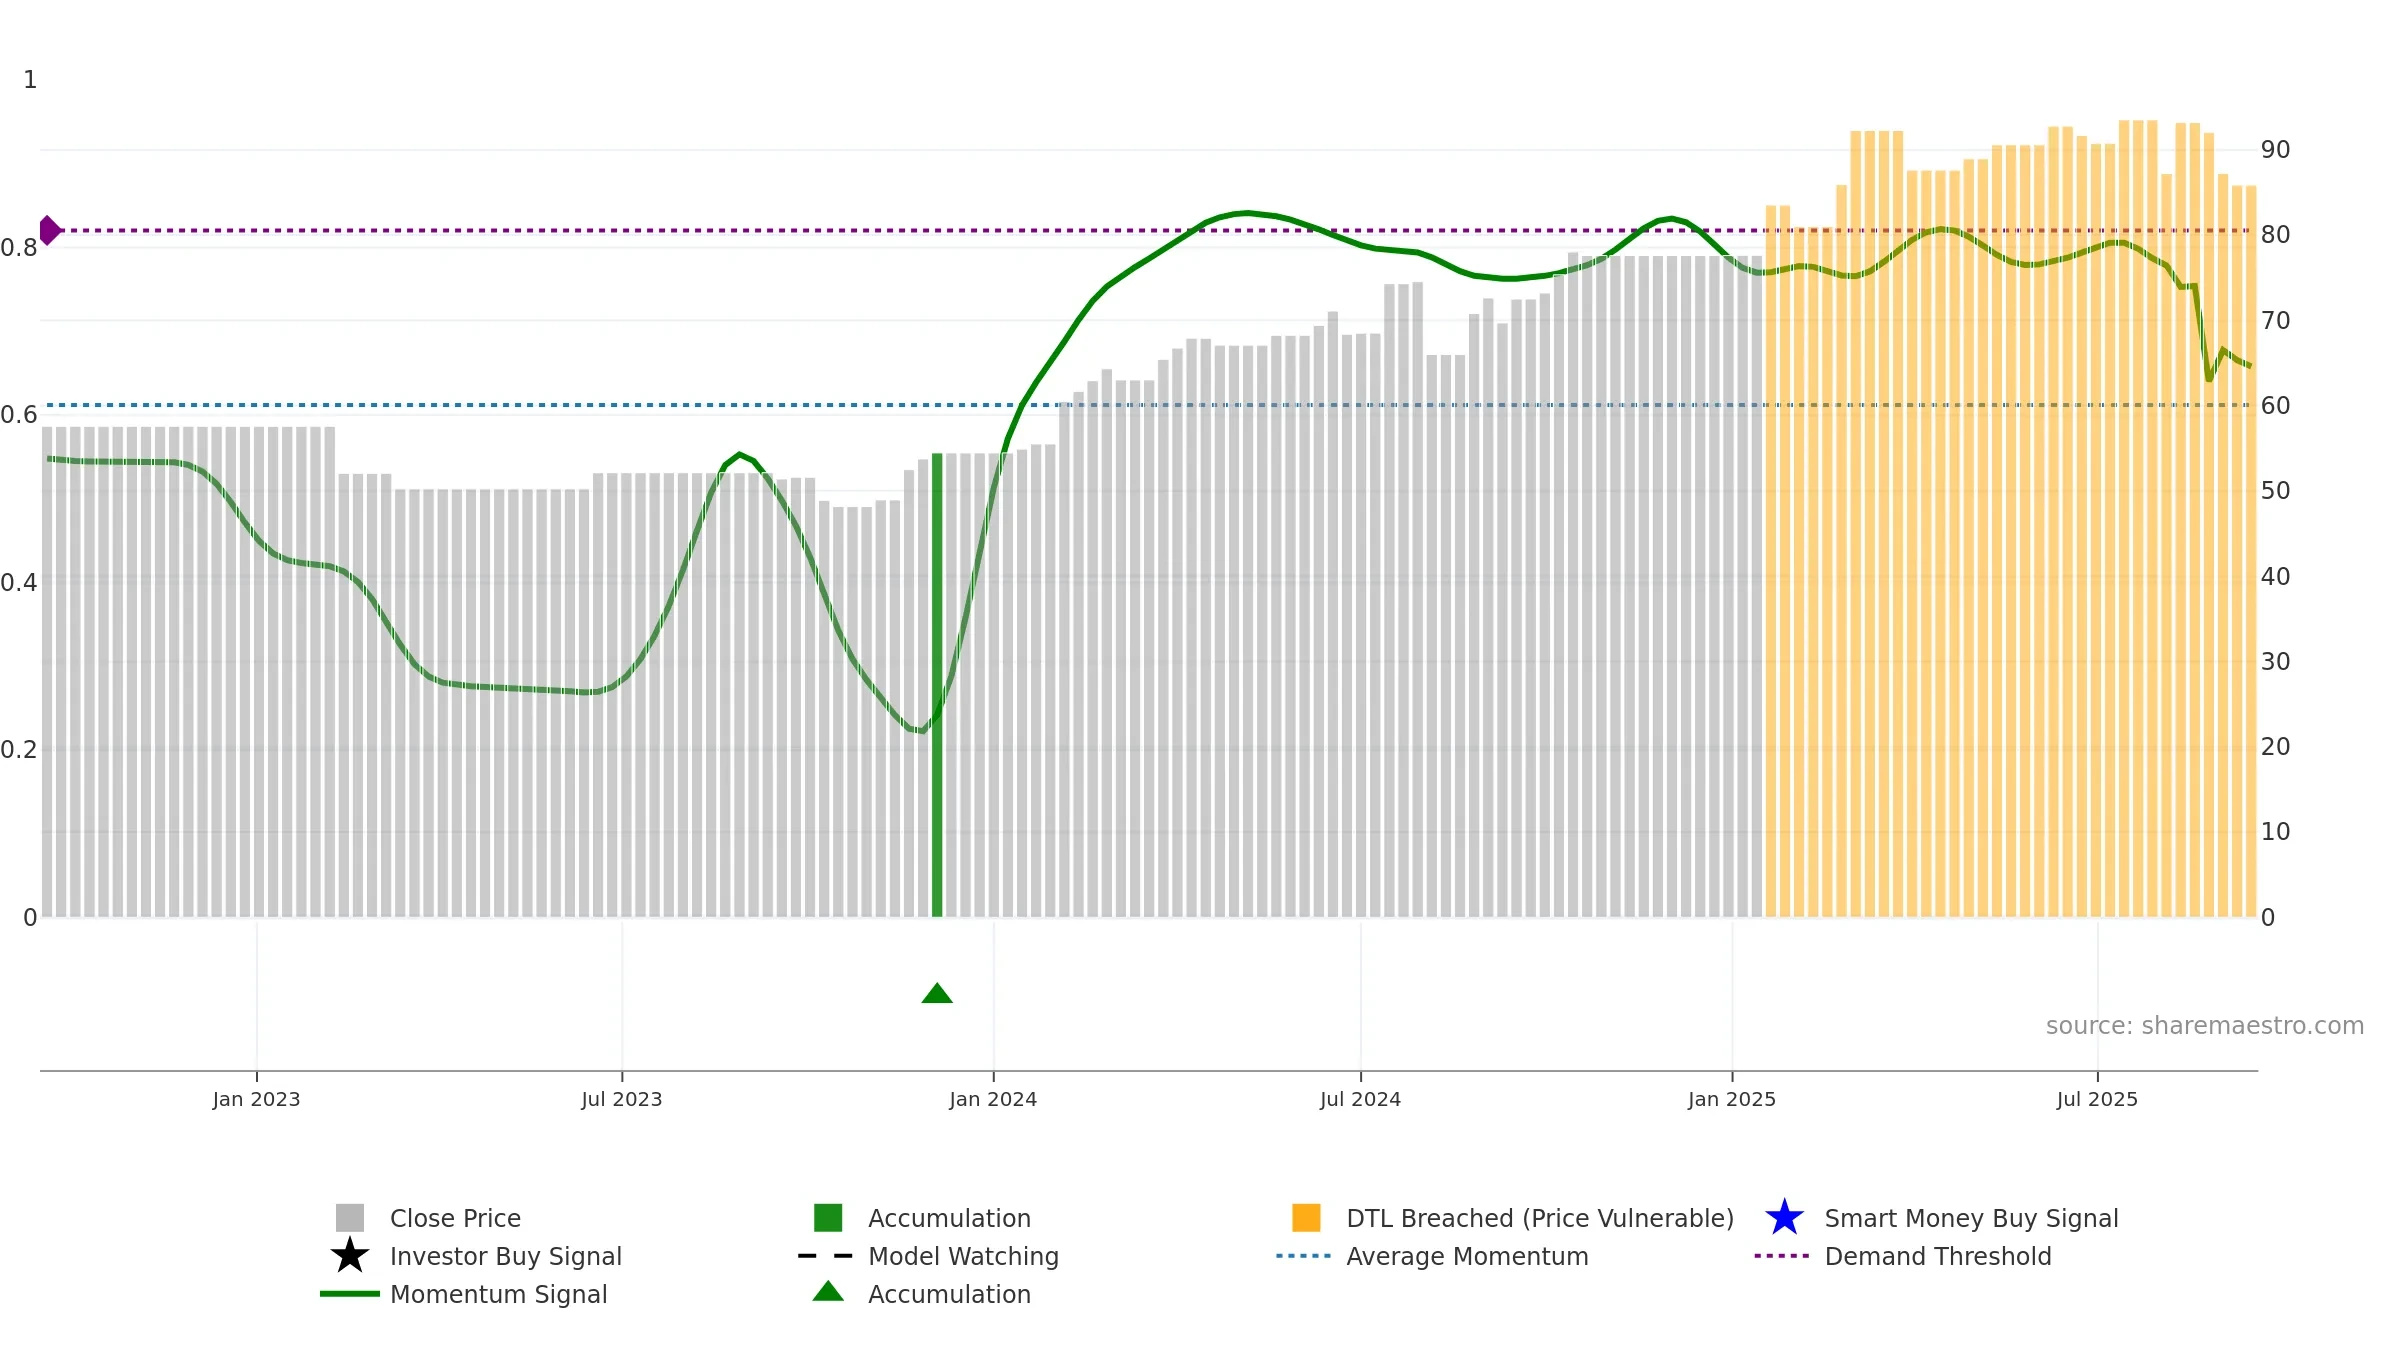Click the green Accumulation square legend icon
2400x1350 pixels.
point(828,1218)
